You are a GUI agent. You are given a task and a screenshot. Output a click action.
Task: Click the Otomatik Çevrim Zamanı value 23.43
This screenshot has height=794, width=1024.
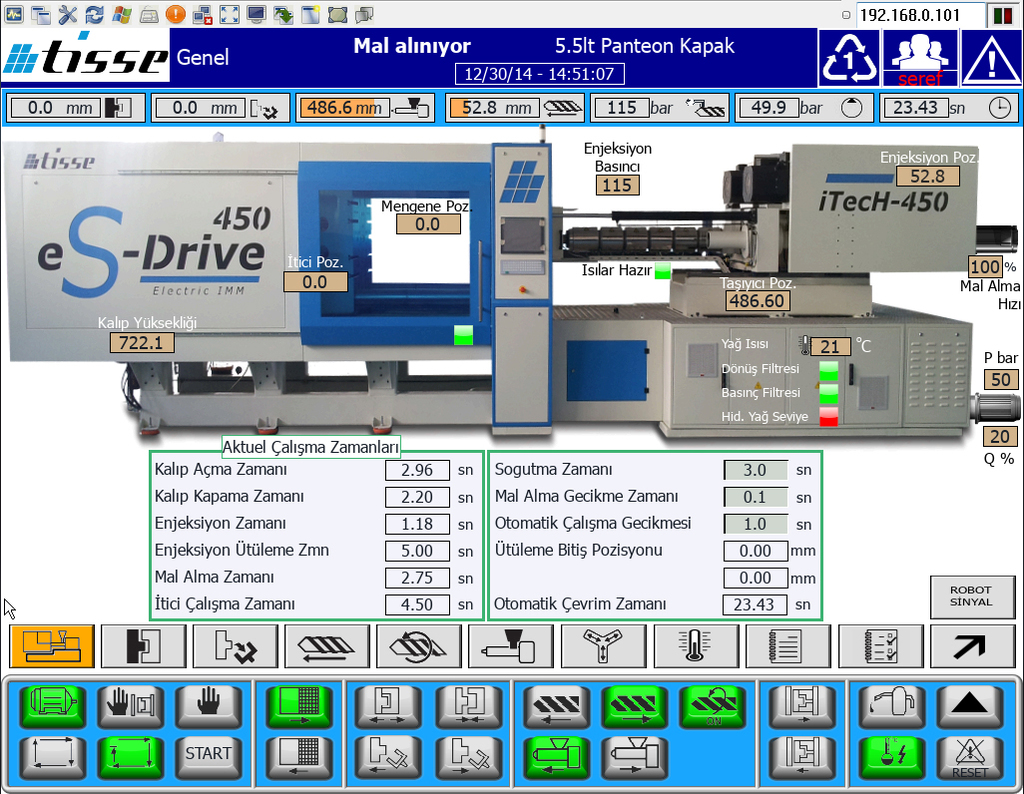point(754,605)
